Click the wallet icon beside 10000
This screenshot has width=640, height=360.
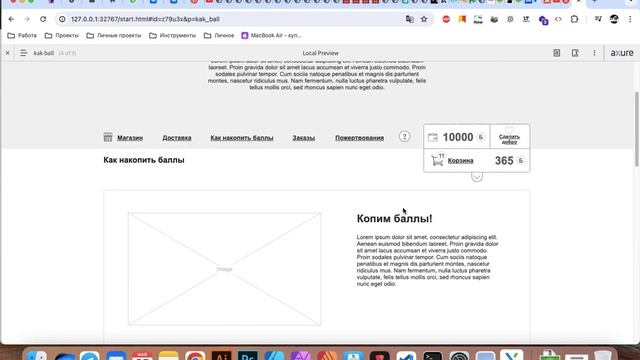coord(433,138)
